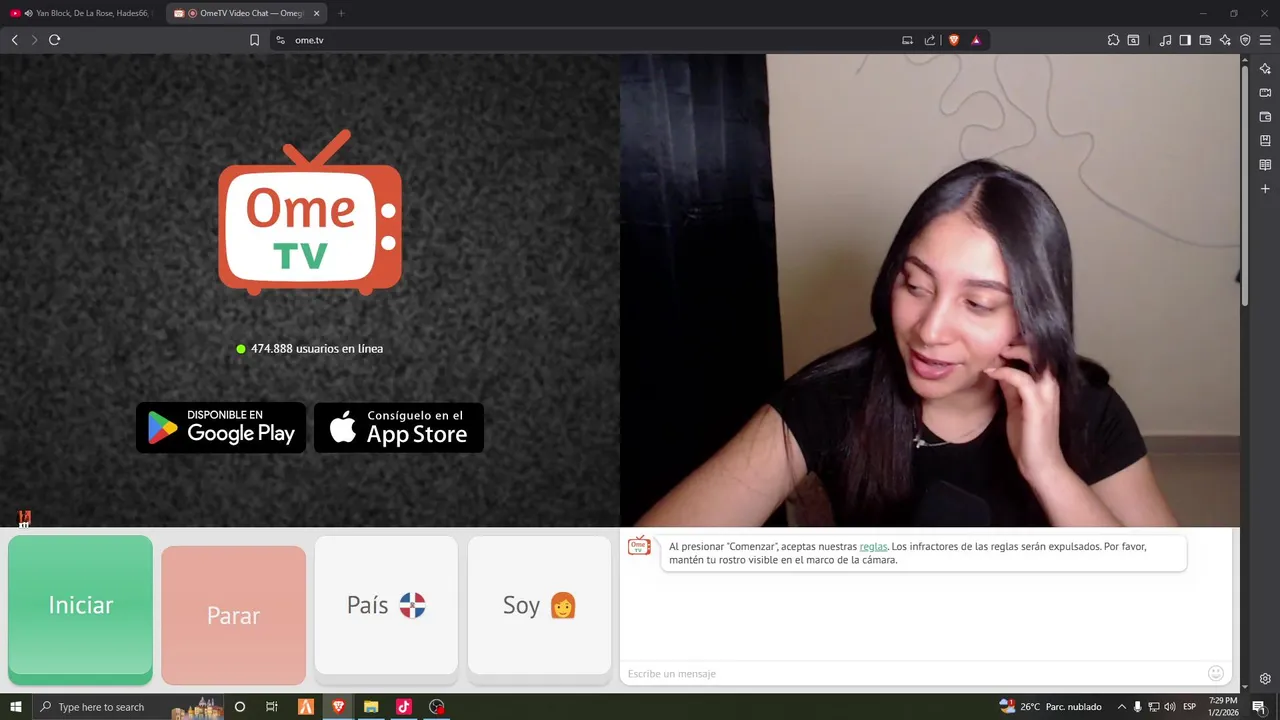Open the reglas link in chat
This screenshot has height=720, width=1280.
[x=873, y=547]
